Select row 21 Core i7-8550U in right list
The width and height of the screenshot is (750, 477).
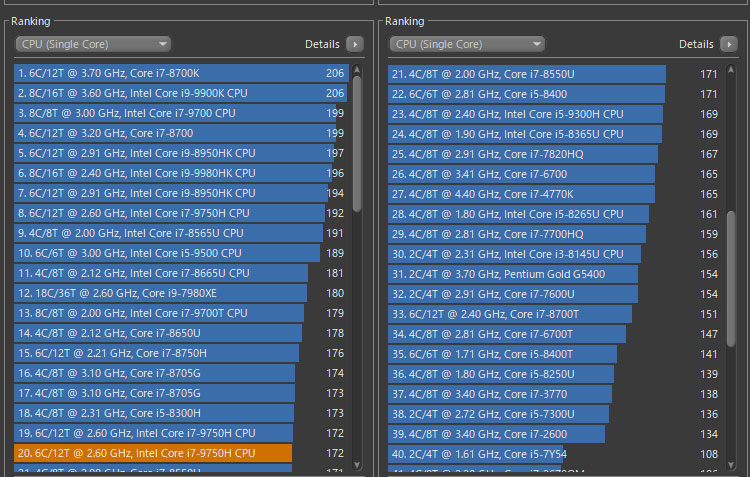coord(555,74)
